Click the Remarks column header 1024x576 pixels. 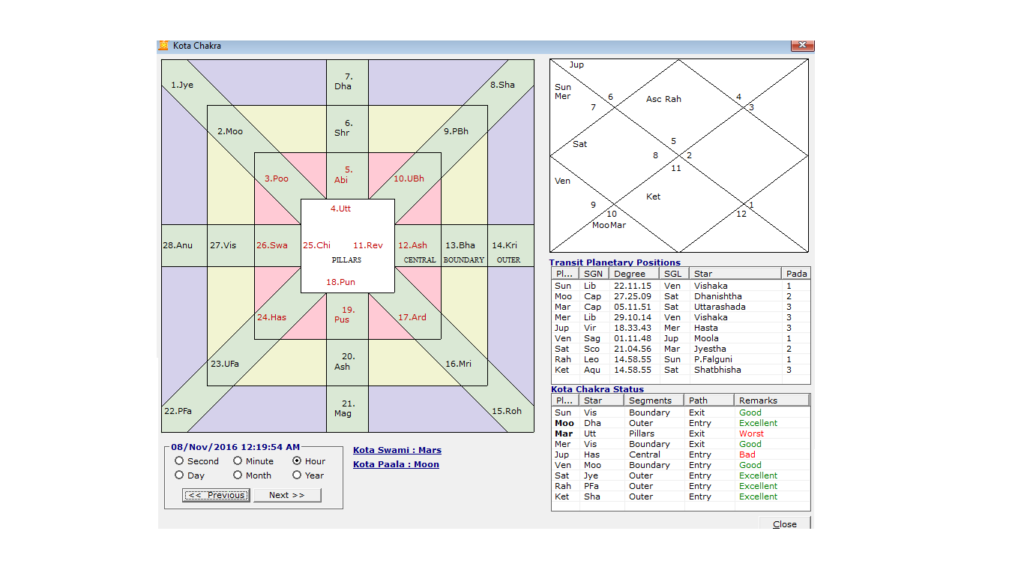(771, 400)
